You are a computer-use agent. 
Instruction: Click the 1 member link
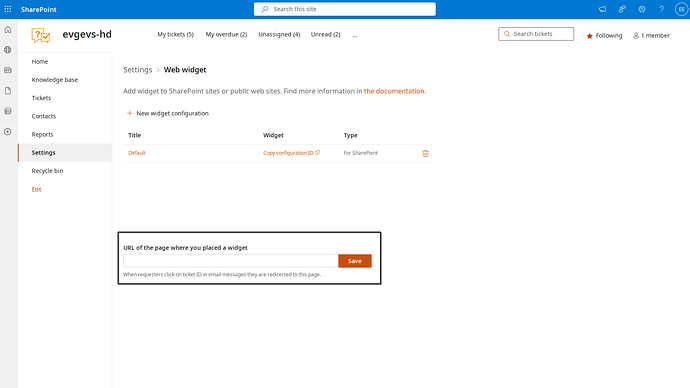click(651, 36)
